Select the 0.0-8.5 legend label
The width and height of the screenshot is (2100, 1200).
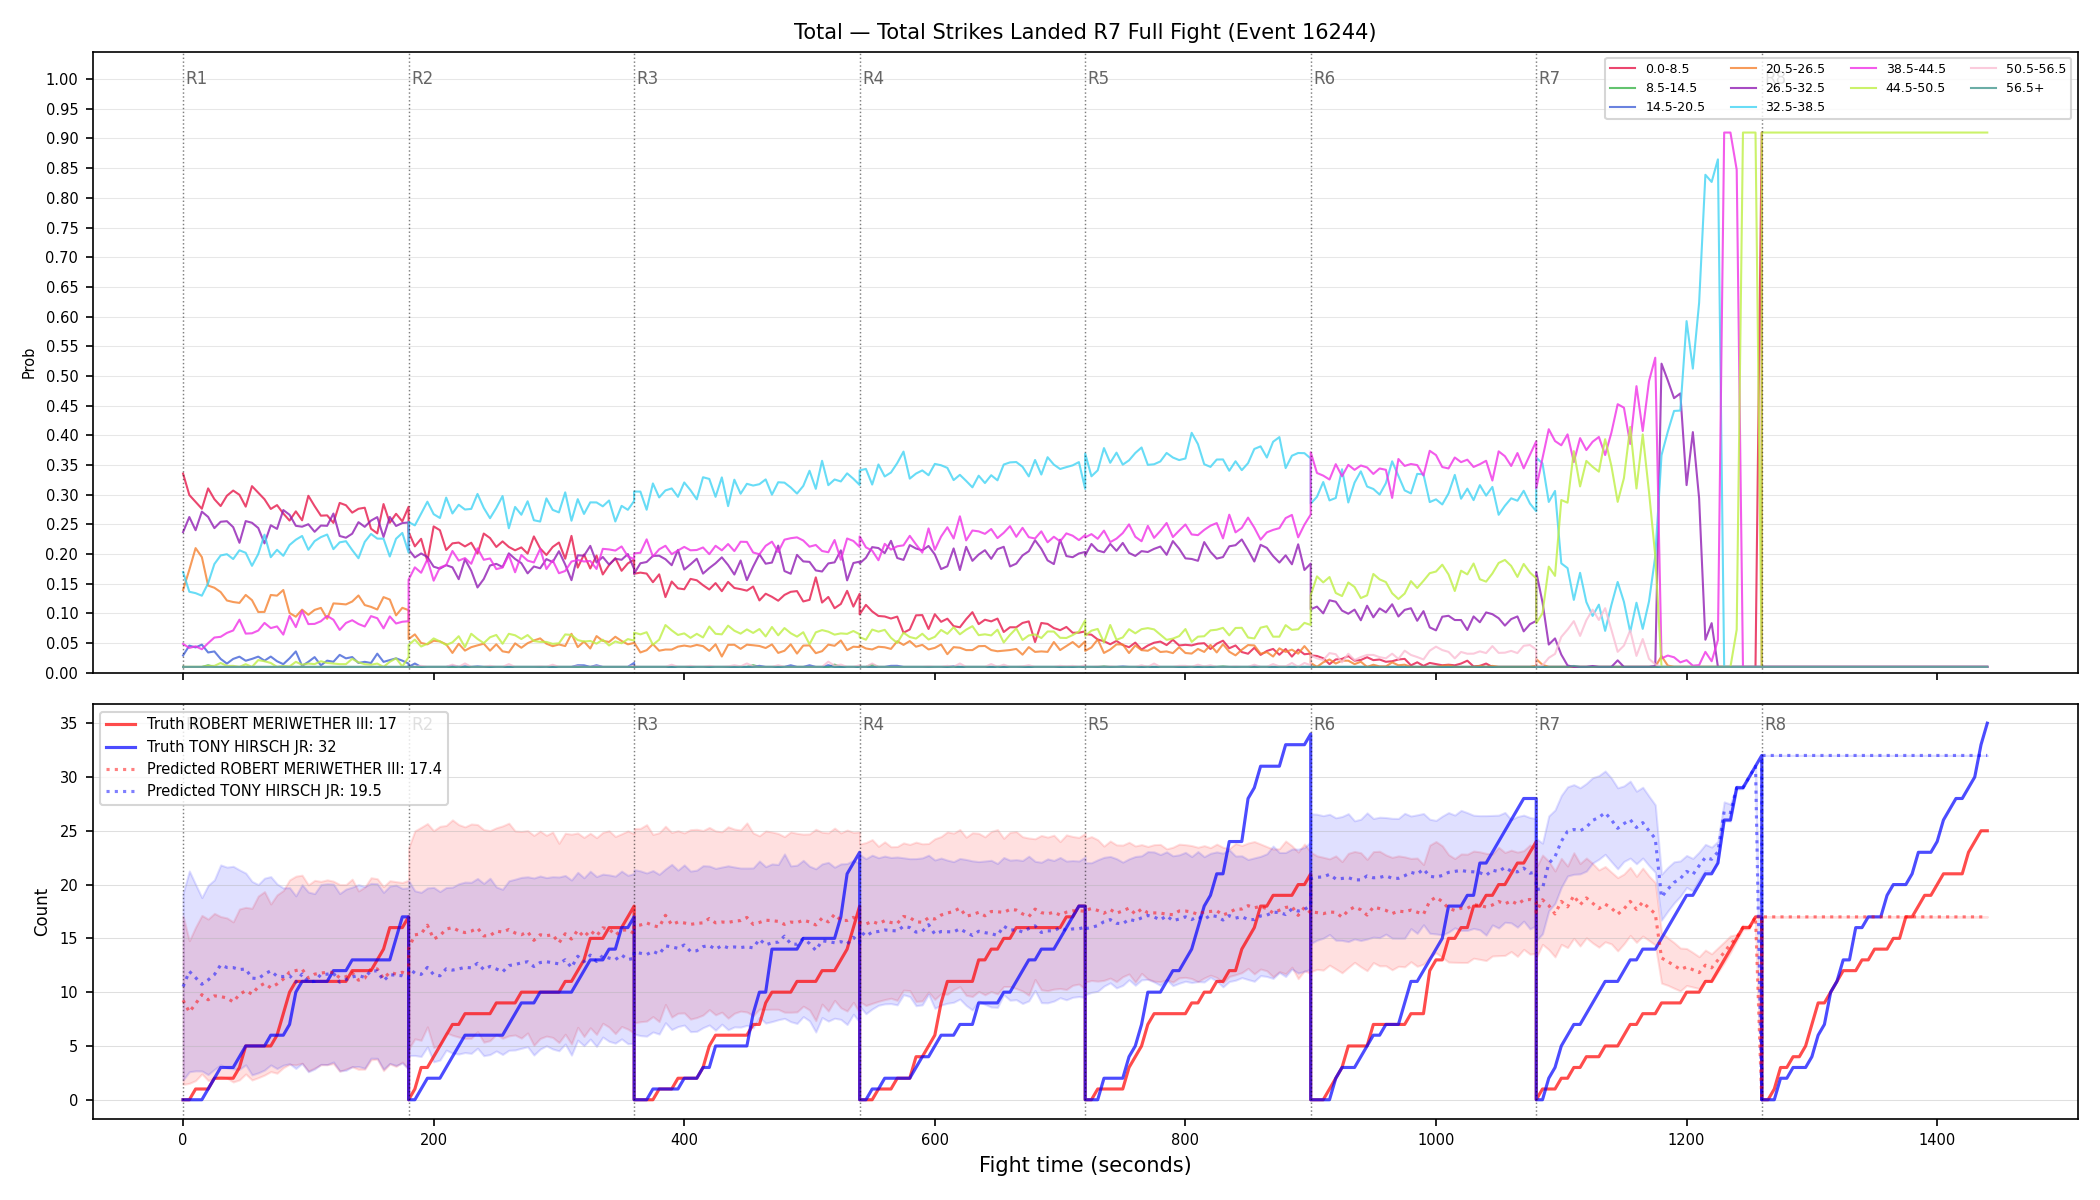(x=1667, y=69)
